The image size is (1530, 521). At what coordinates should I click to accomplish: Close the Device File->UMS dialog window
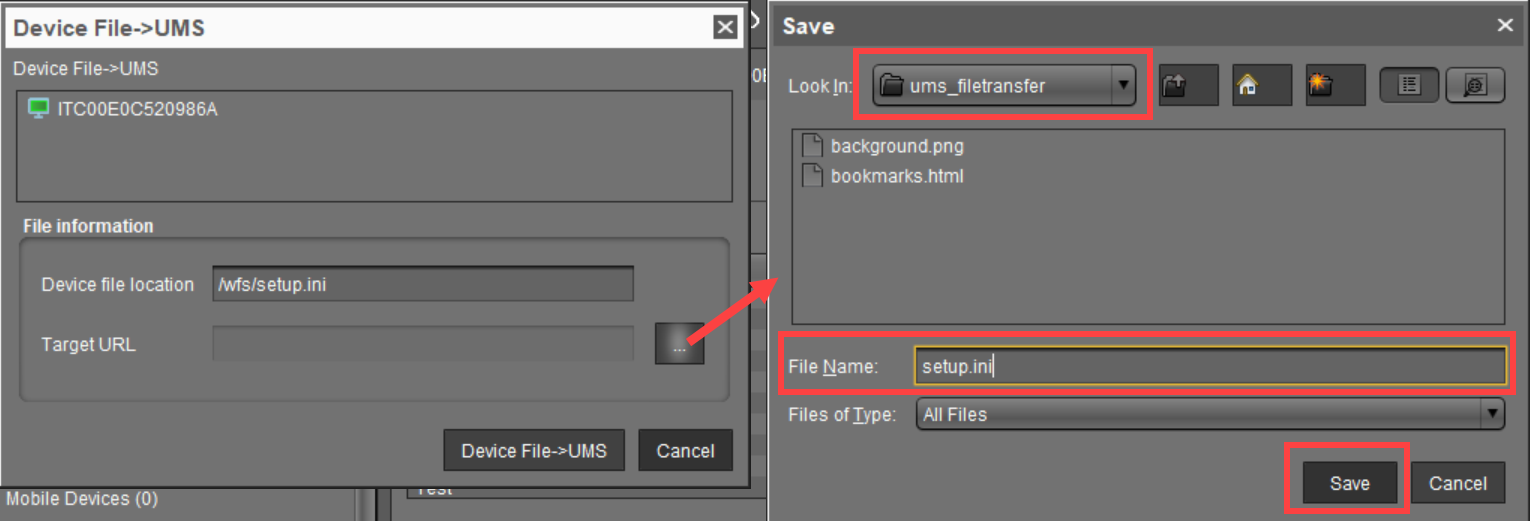(726, 28)
